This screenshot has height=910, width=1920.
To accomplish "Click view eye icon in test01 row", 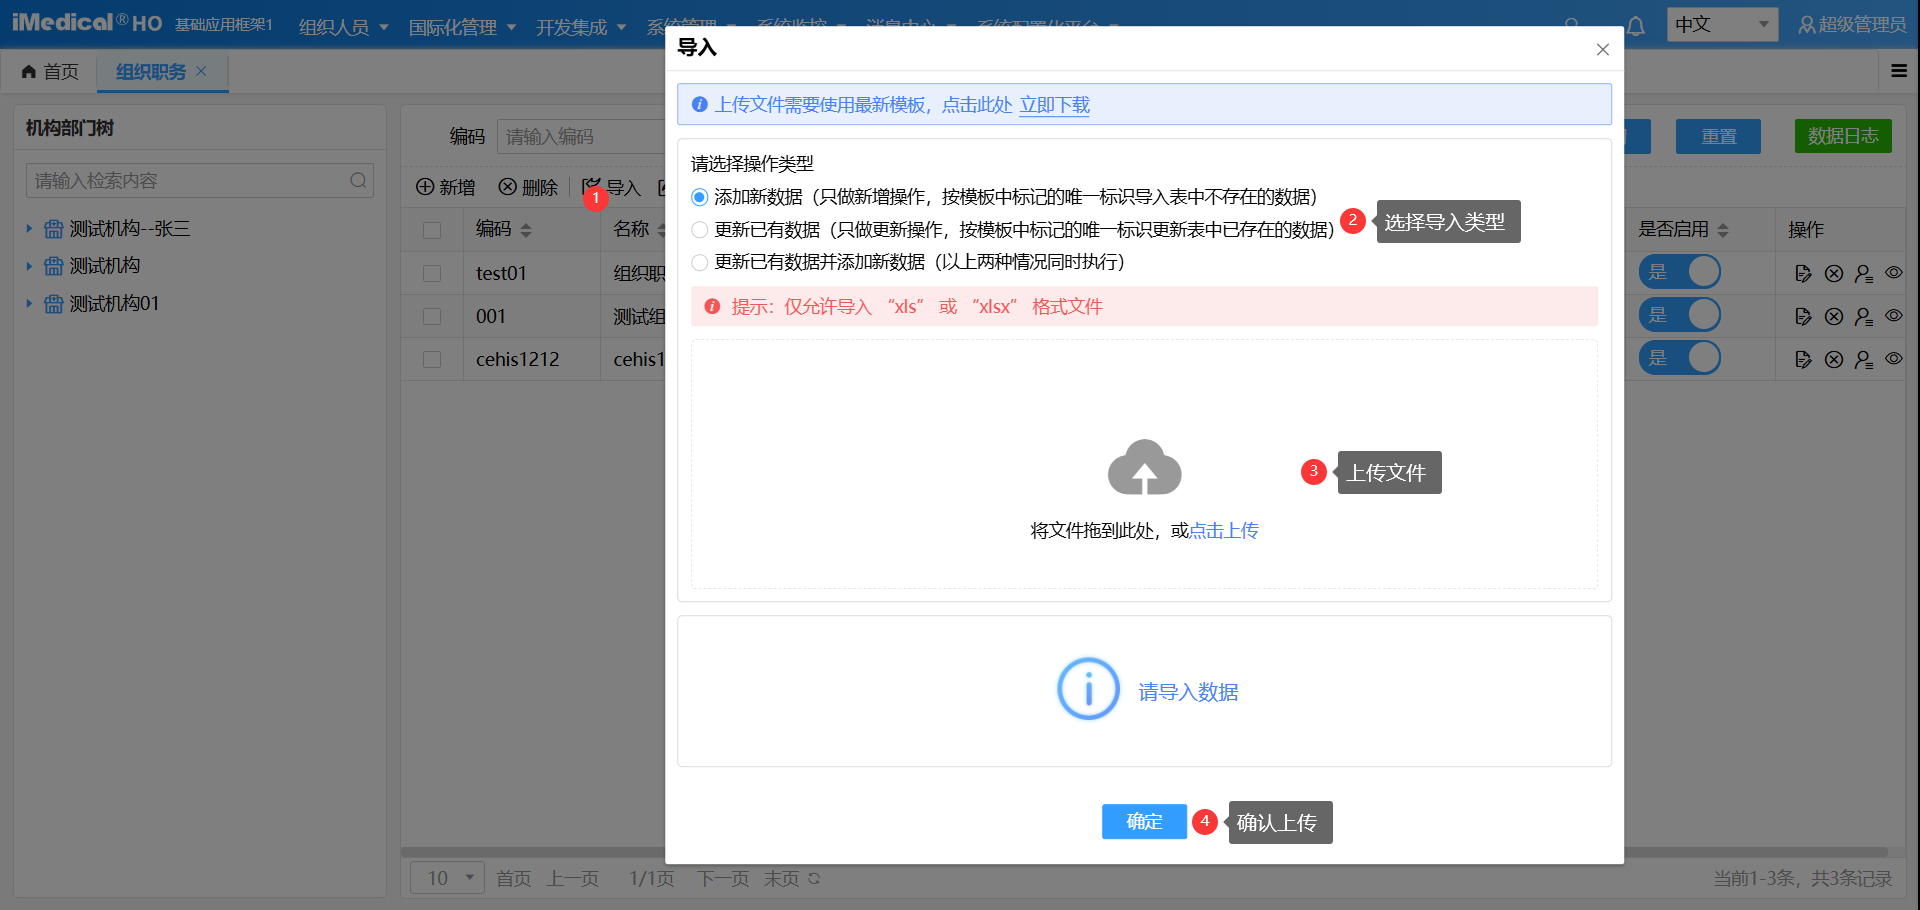I will 1893,272.
